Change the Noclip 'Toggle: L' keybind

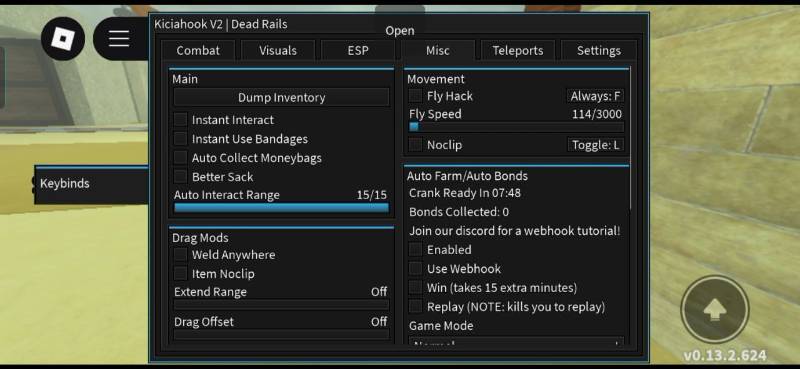[x=595, y=145]
